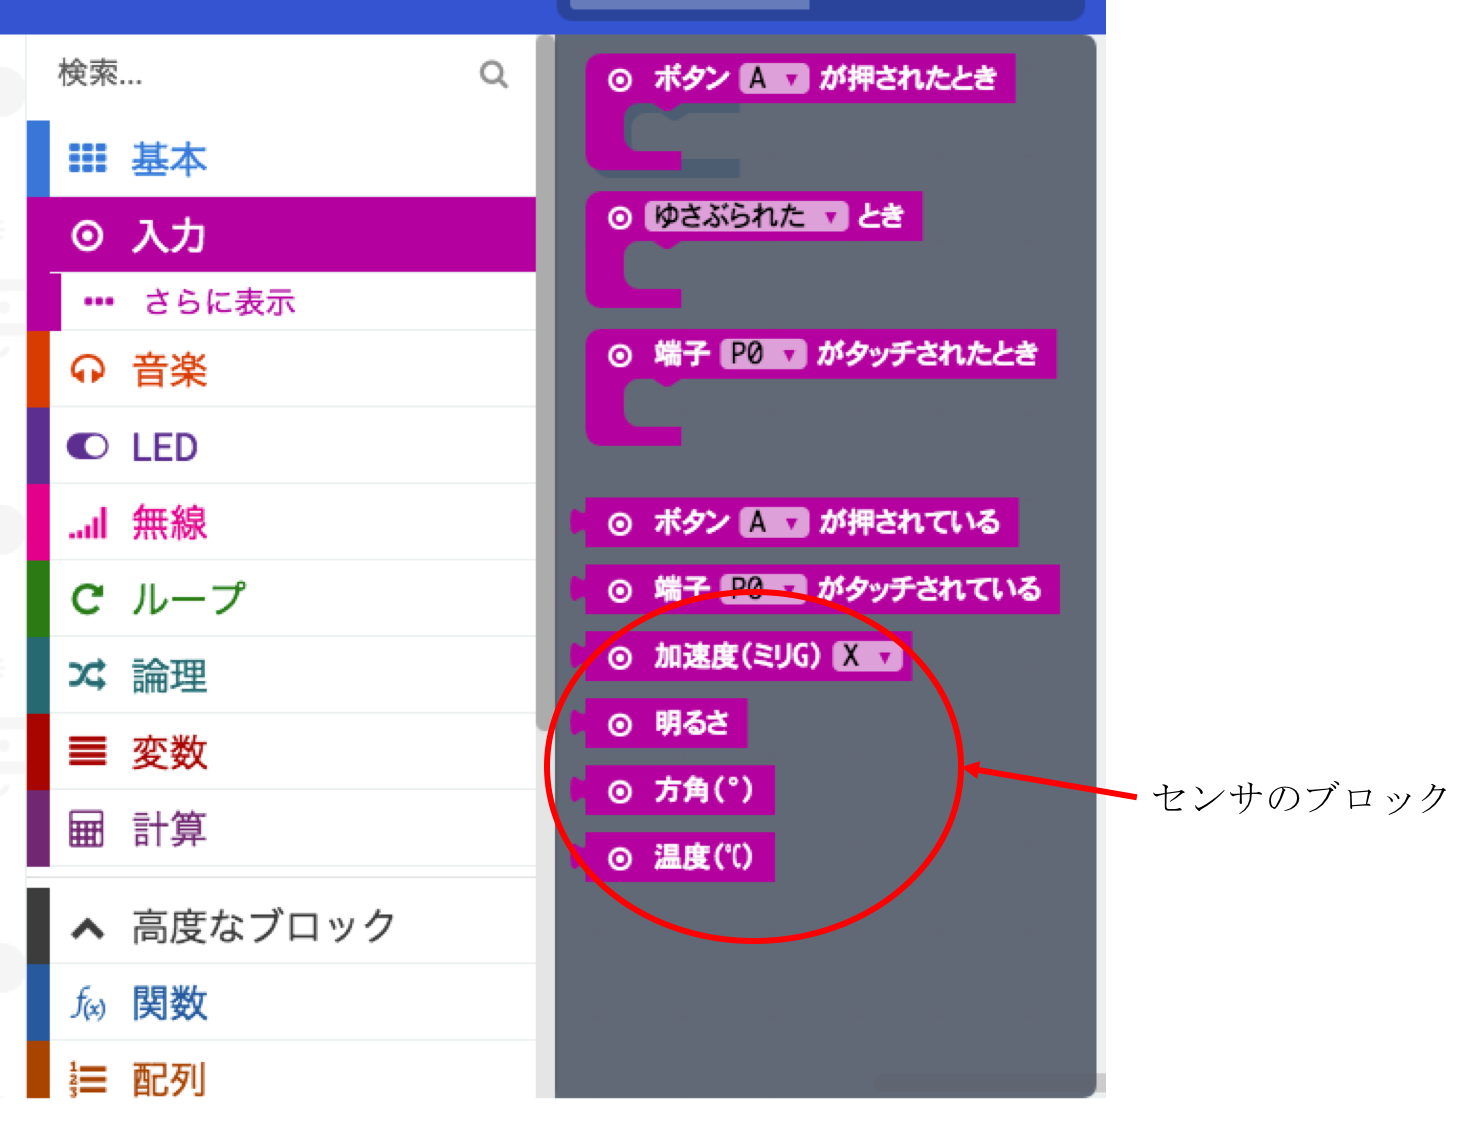This screenshot has width=1478, height=1125.
Task: Click the LED toggle icon
Action: (87, 446)
